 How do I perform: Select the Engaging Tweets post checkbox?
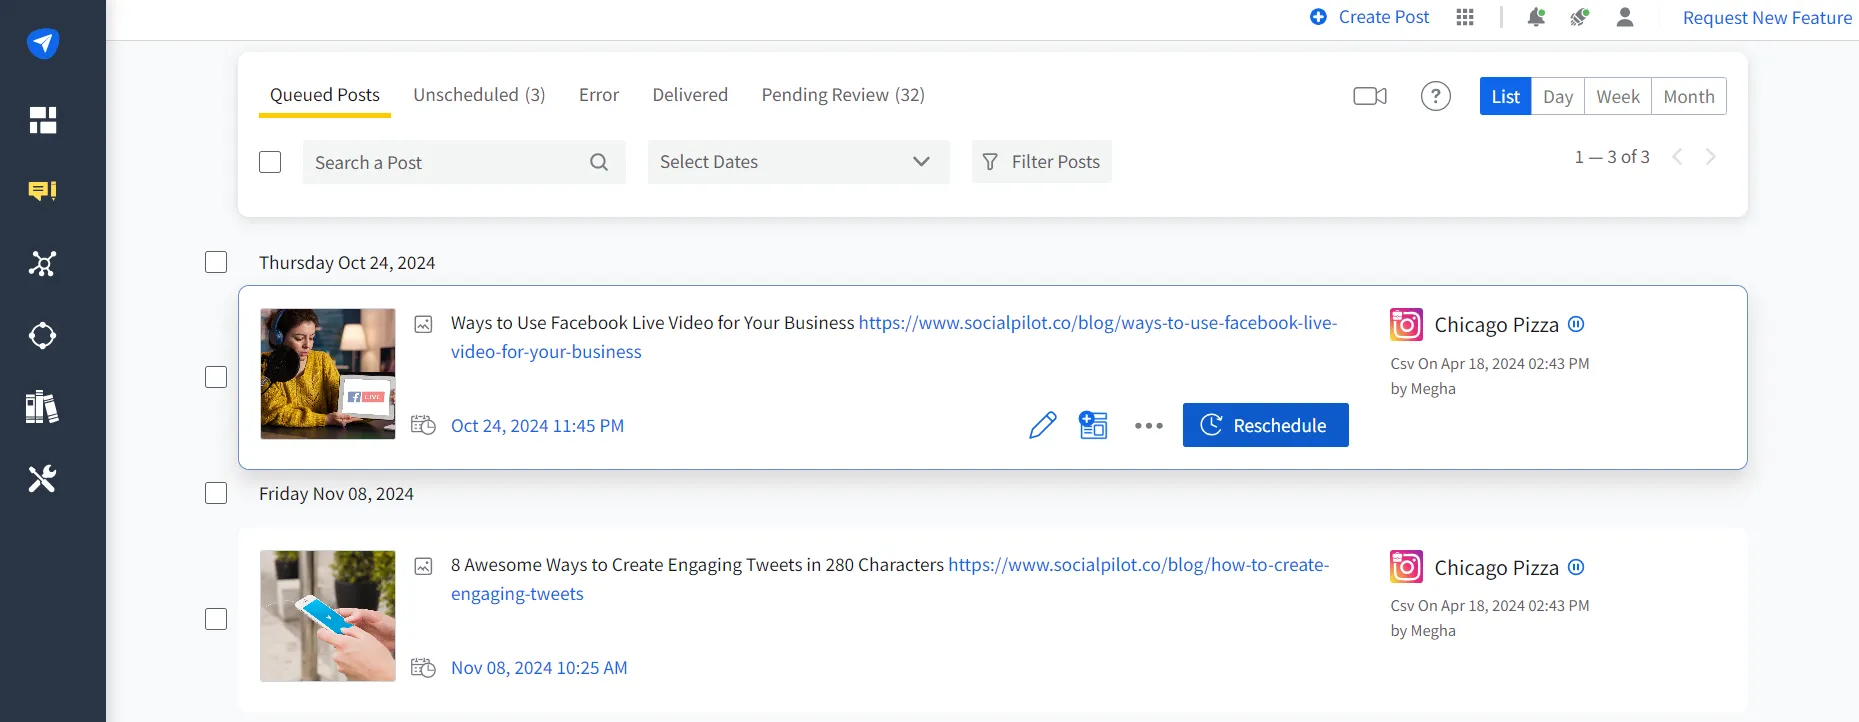[216, 619]
